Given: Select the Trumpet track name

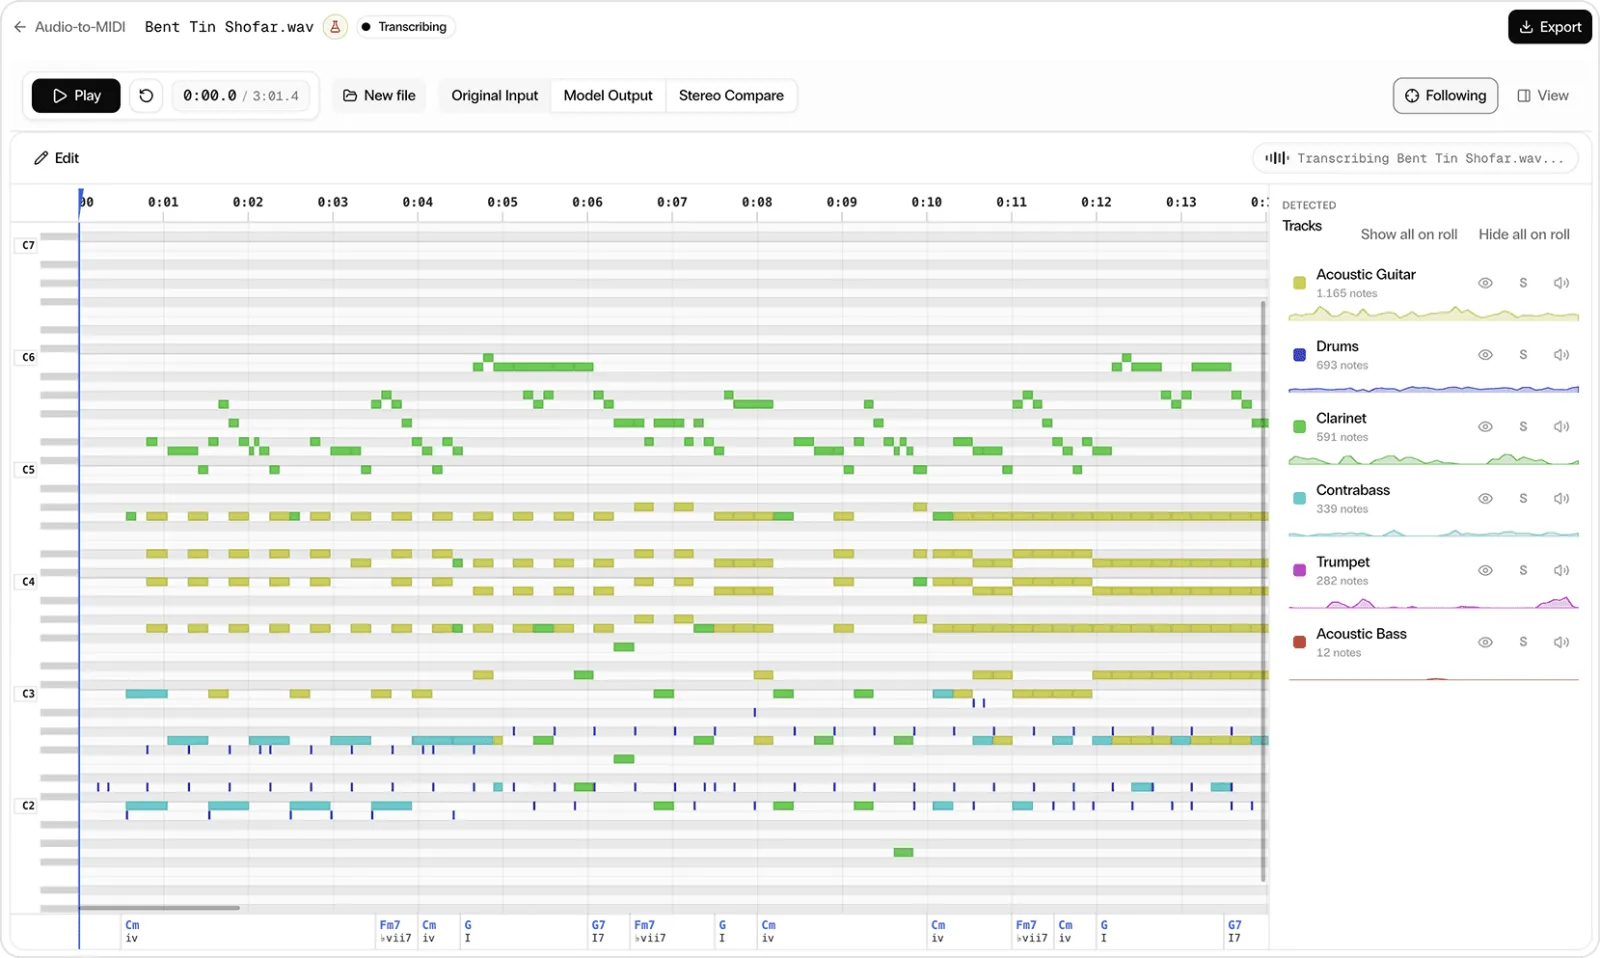Looking at the screenshot, I should (x=1343, y=562).
